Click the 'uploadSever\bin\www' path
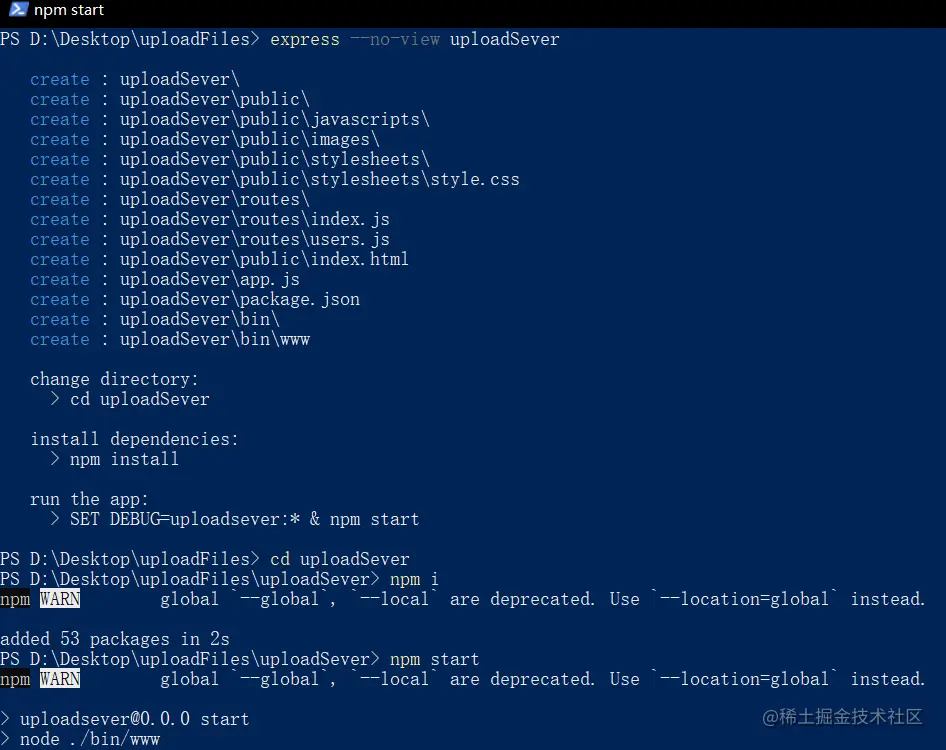The height and width of the screenshot is (750, 946). pyautogui.click(x=215, y=339)
